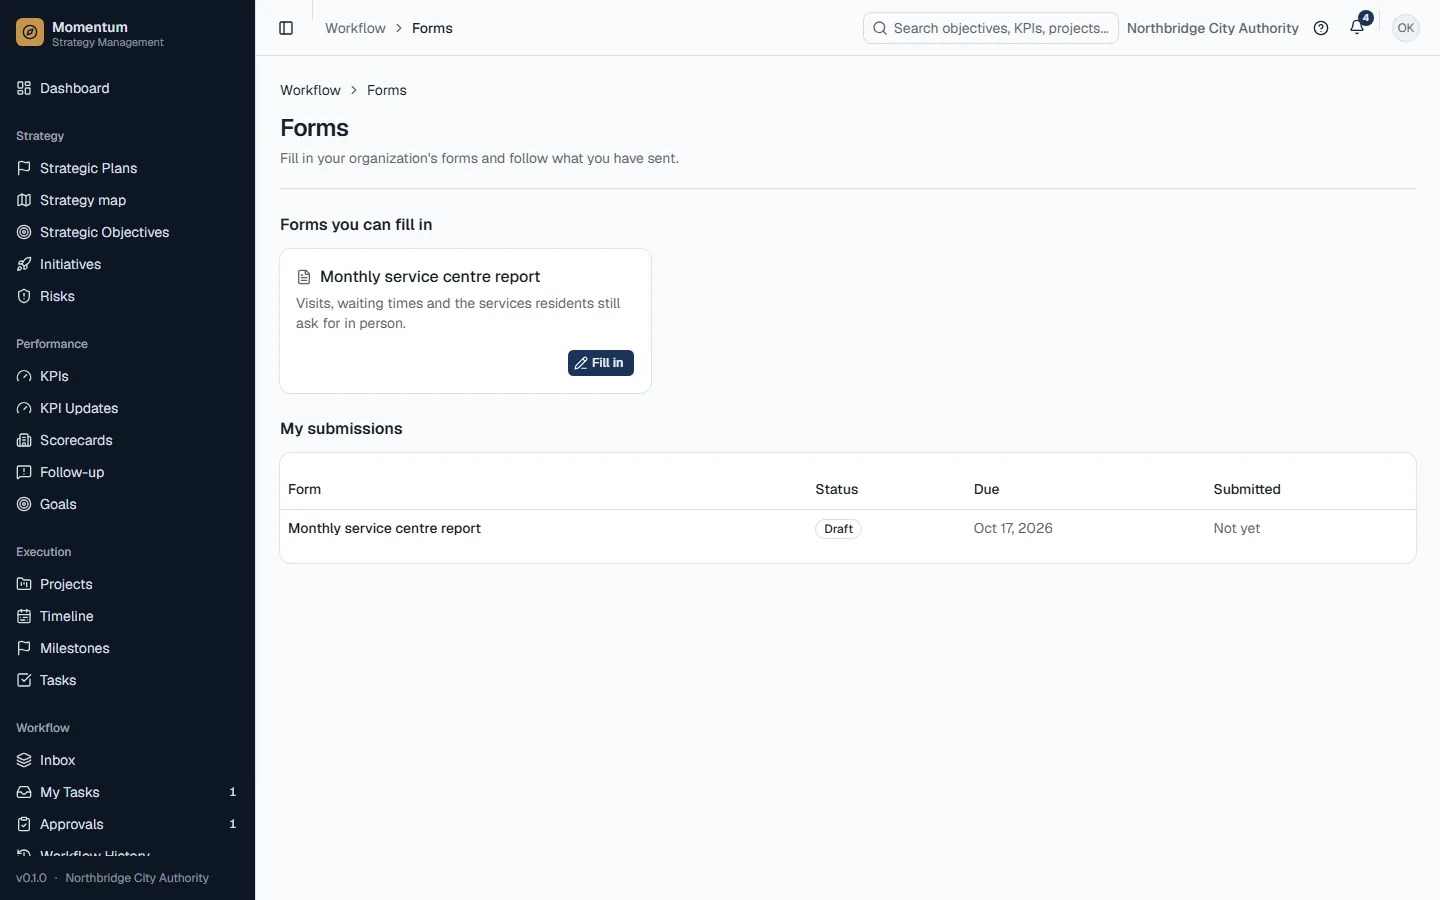Click the Submitted column header
This screenshot has width=1440, height=900.
[x=1247, y=489]
